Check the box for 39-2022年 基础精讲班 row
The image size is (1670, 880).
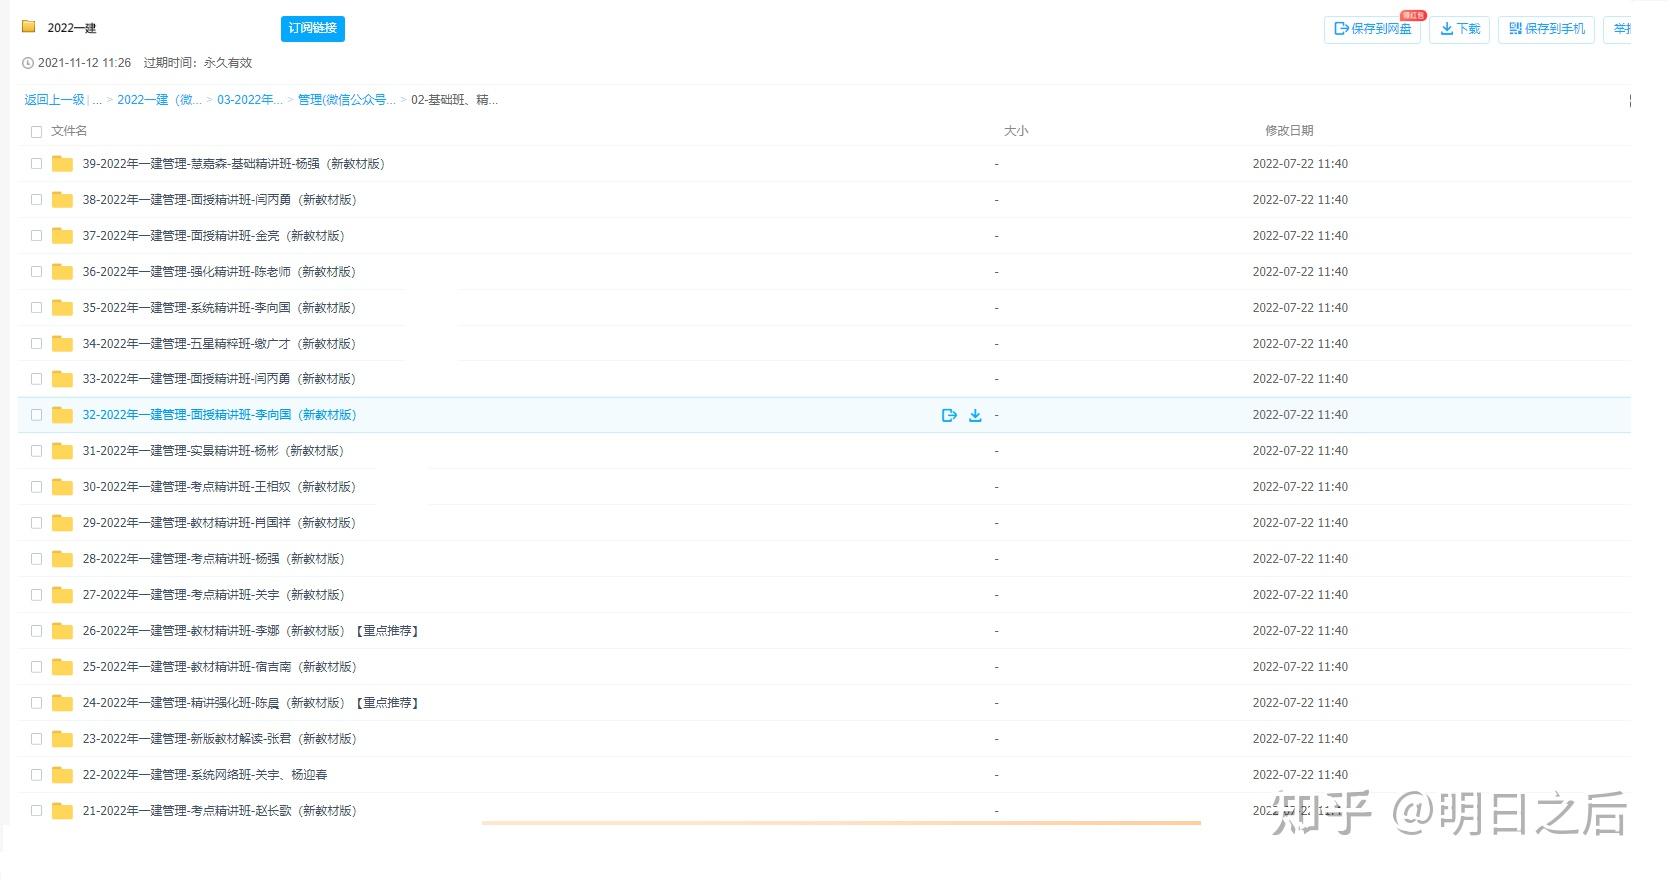pos(36,164)
